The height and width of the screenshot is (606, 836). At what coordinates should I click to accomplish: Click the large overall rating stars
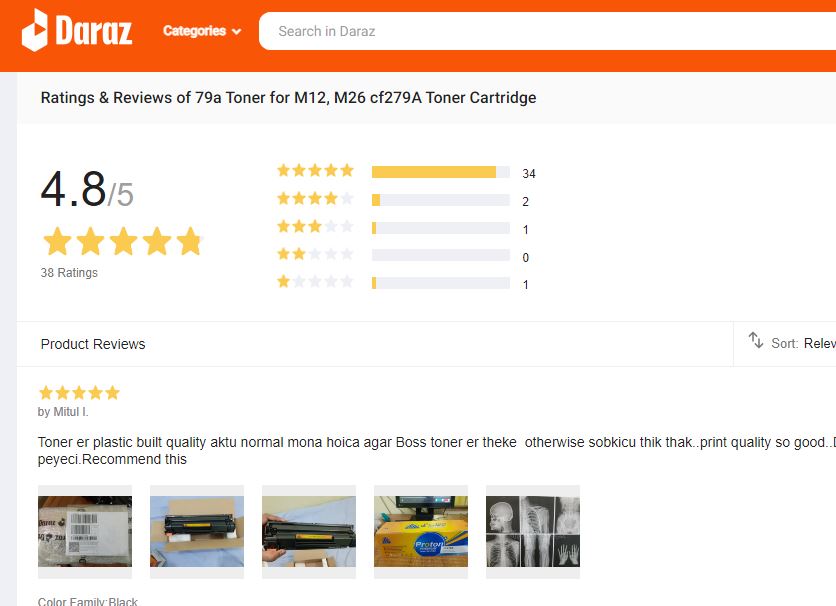122,242
